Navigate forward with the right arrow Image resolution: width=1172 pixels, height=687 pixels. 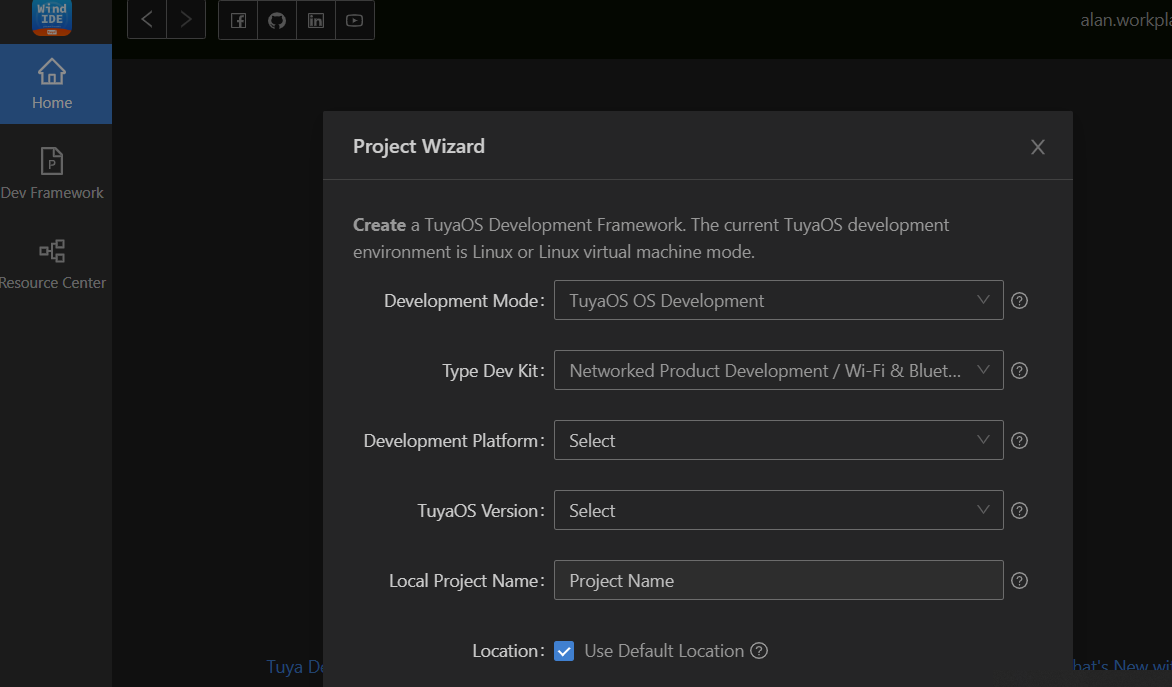click(186, 19)
